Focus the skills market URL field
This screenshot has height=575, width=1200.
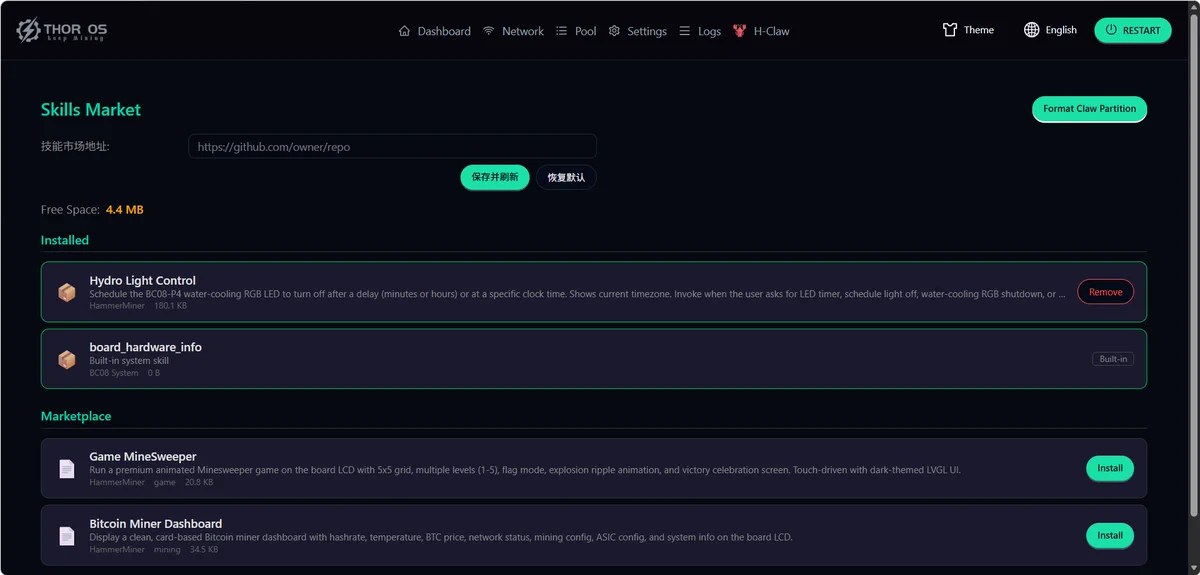[392, 146]
